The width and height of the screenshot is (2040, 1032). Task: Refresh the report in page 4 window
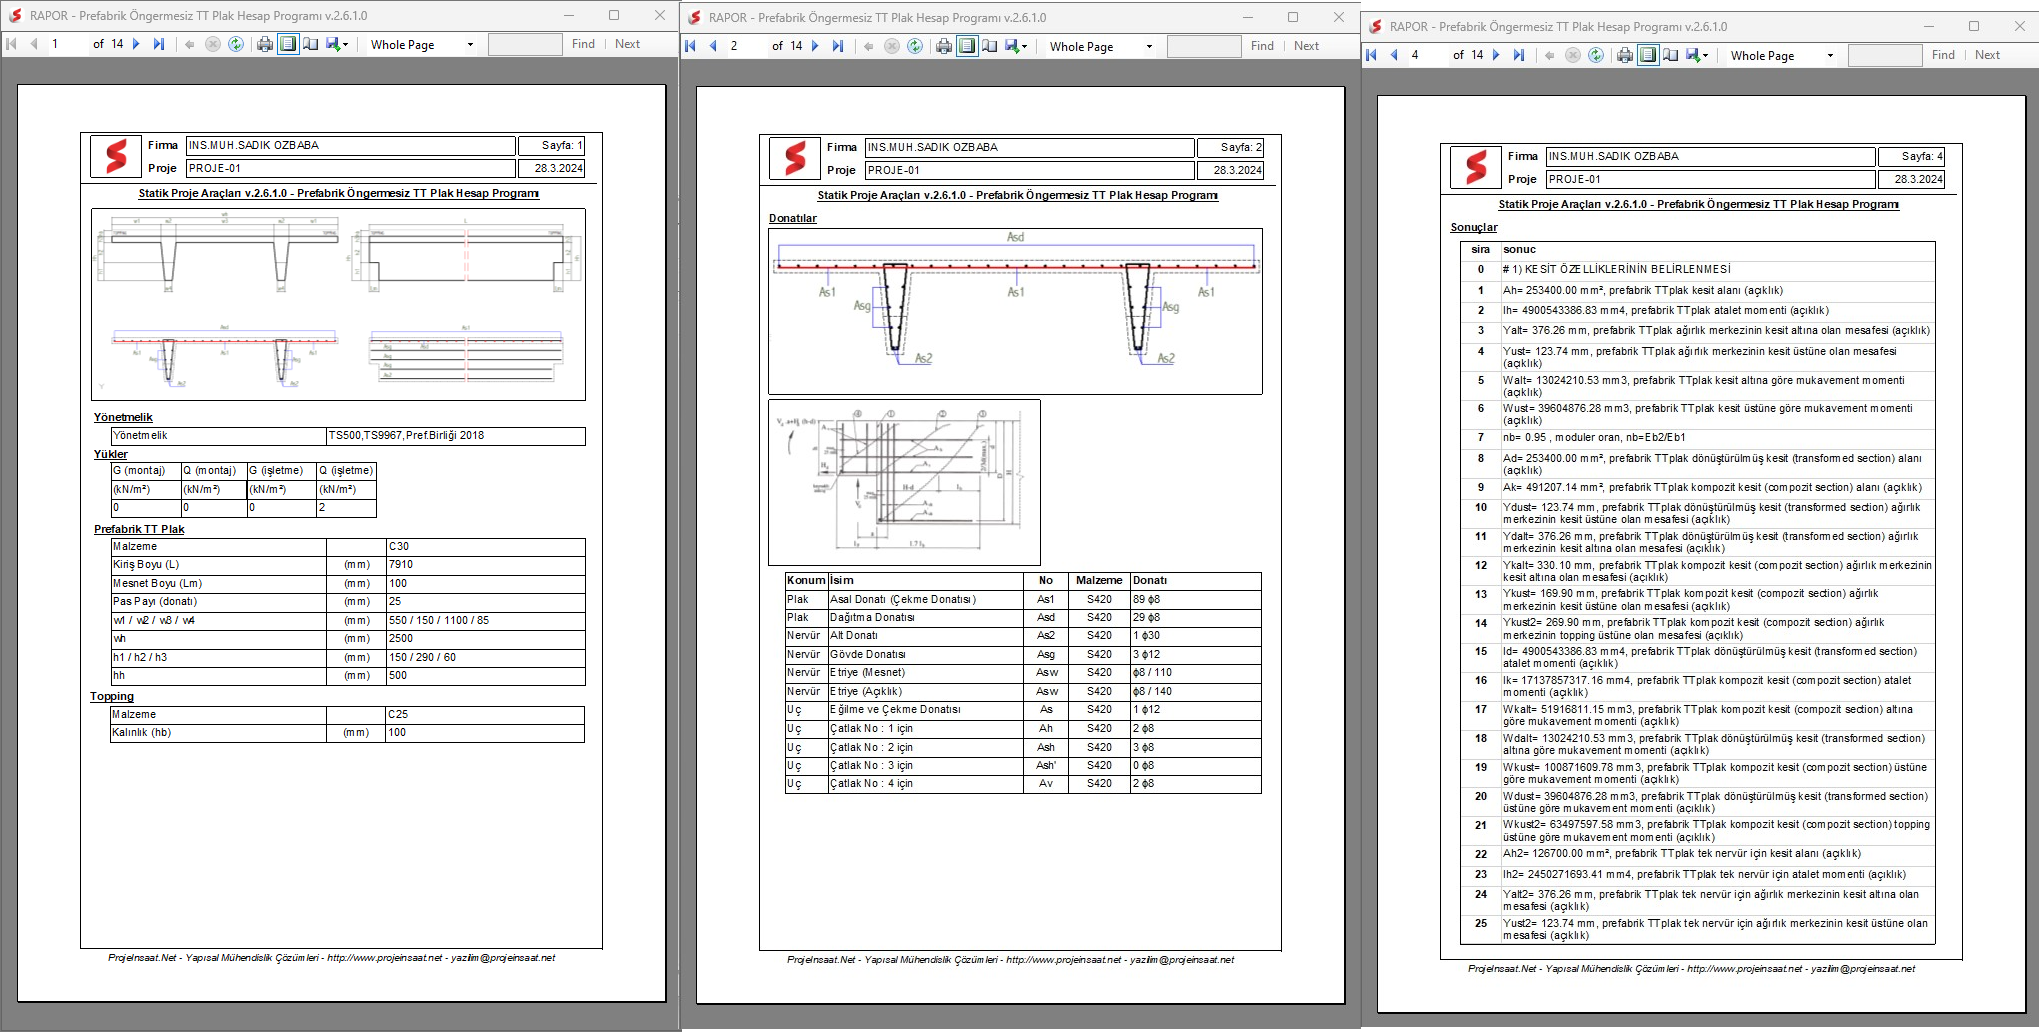click(x=1596, y=55)
